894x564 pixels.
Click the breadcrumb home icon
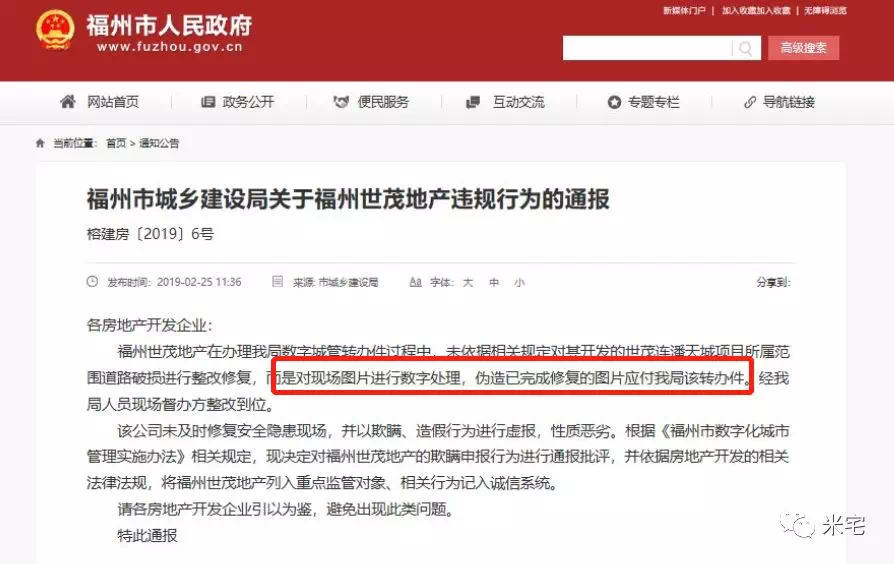click(40, 143)
